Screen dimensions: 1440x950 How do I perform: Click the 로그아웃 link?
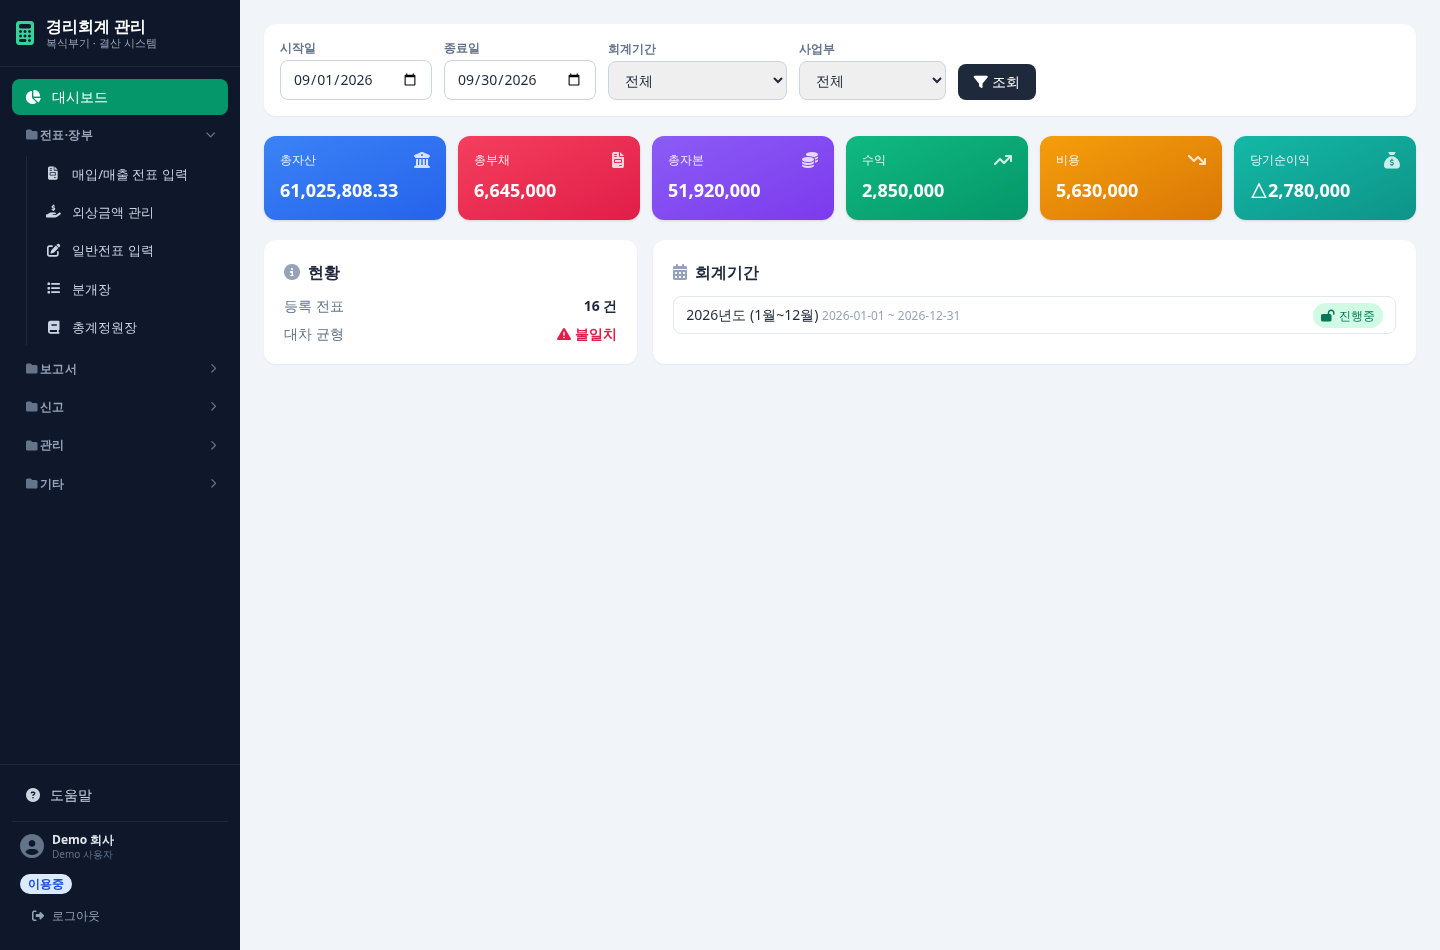(x=66, y=916)
